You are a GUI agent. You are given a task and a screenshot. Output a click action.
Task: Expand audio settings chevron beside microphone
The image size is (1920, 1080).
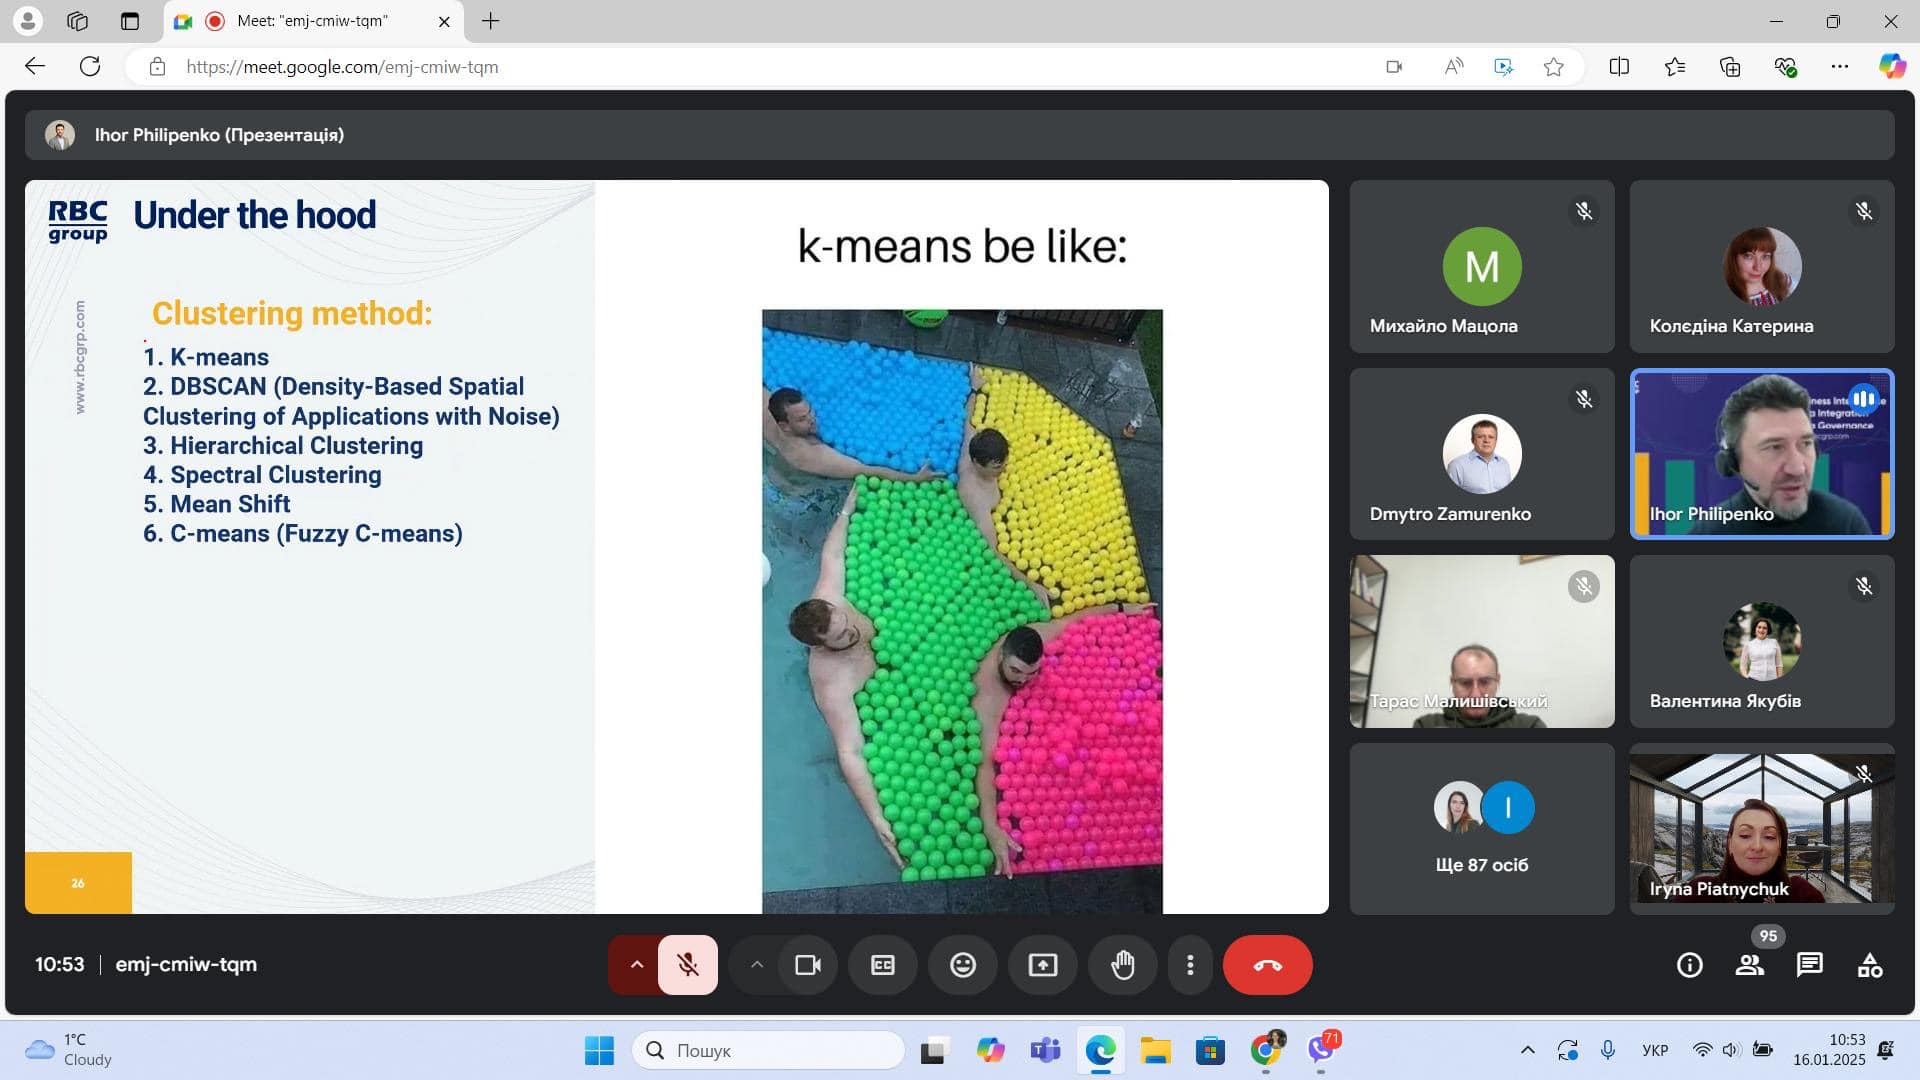[x=636, y=965]
